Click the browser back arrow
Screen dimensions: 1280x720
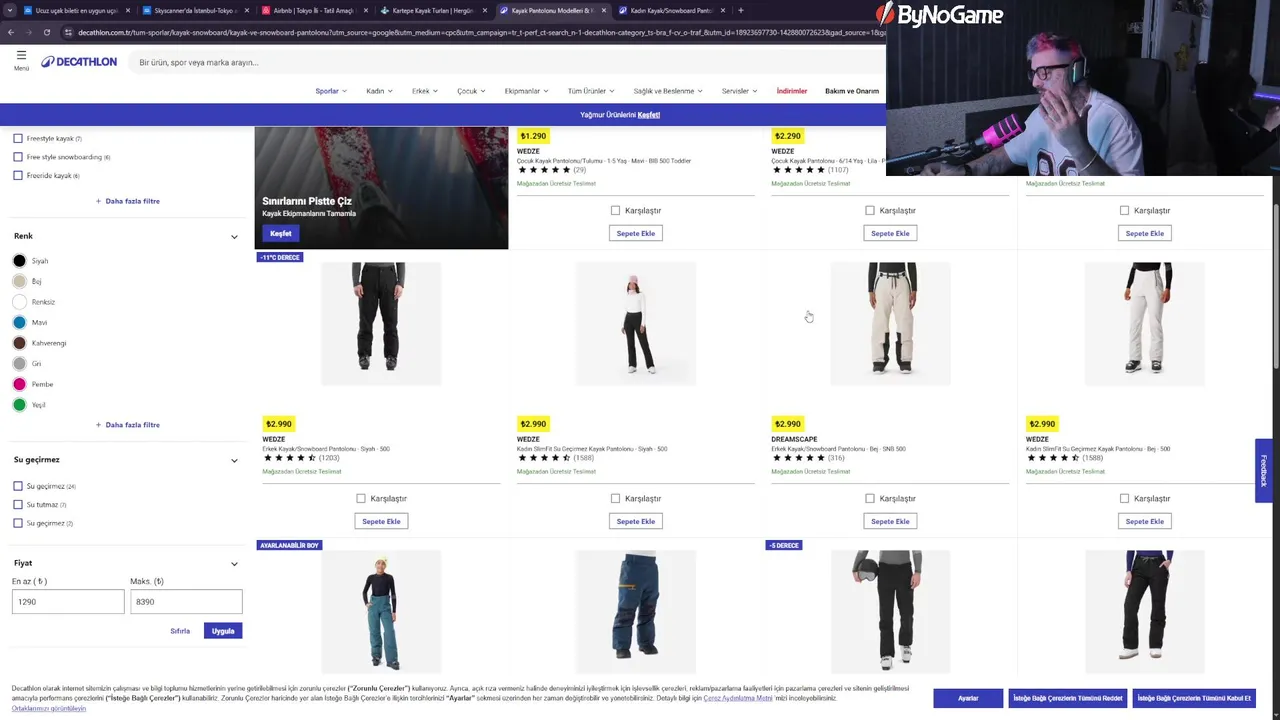click(x=10, y=32)
